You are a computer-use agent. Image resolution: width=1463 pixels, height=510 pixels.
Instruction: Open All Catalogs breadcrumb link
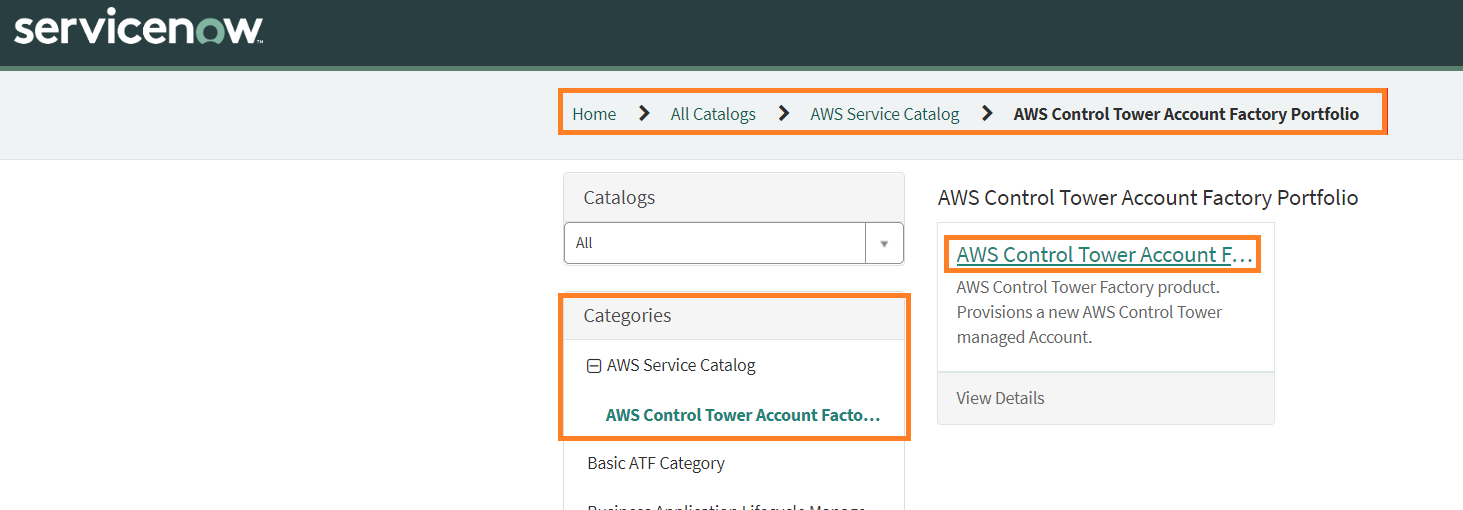(713, 114)
